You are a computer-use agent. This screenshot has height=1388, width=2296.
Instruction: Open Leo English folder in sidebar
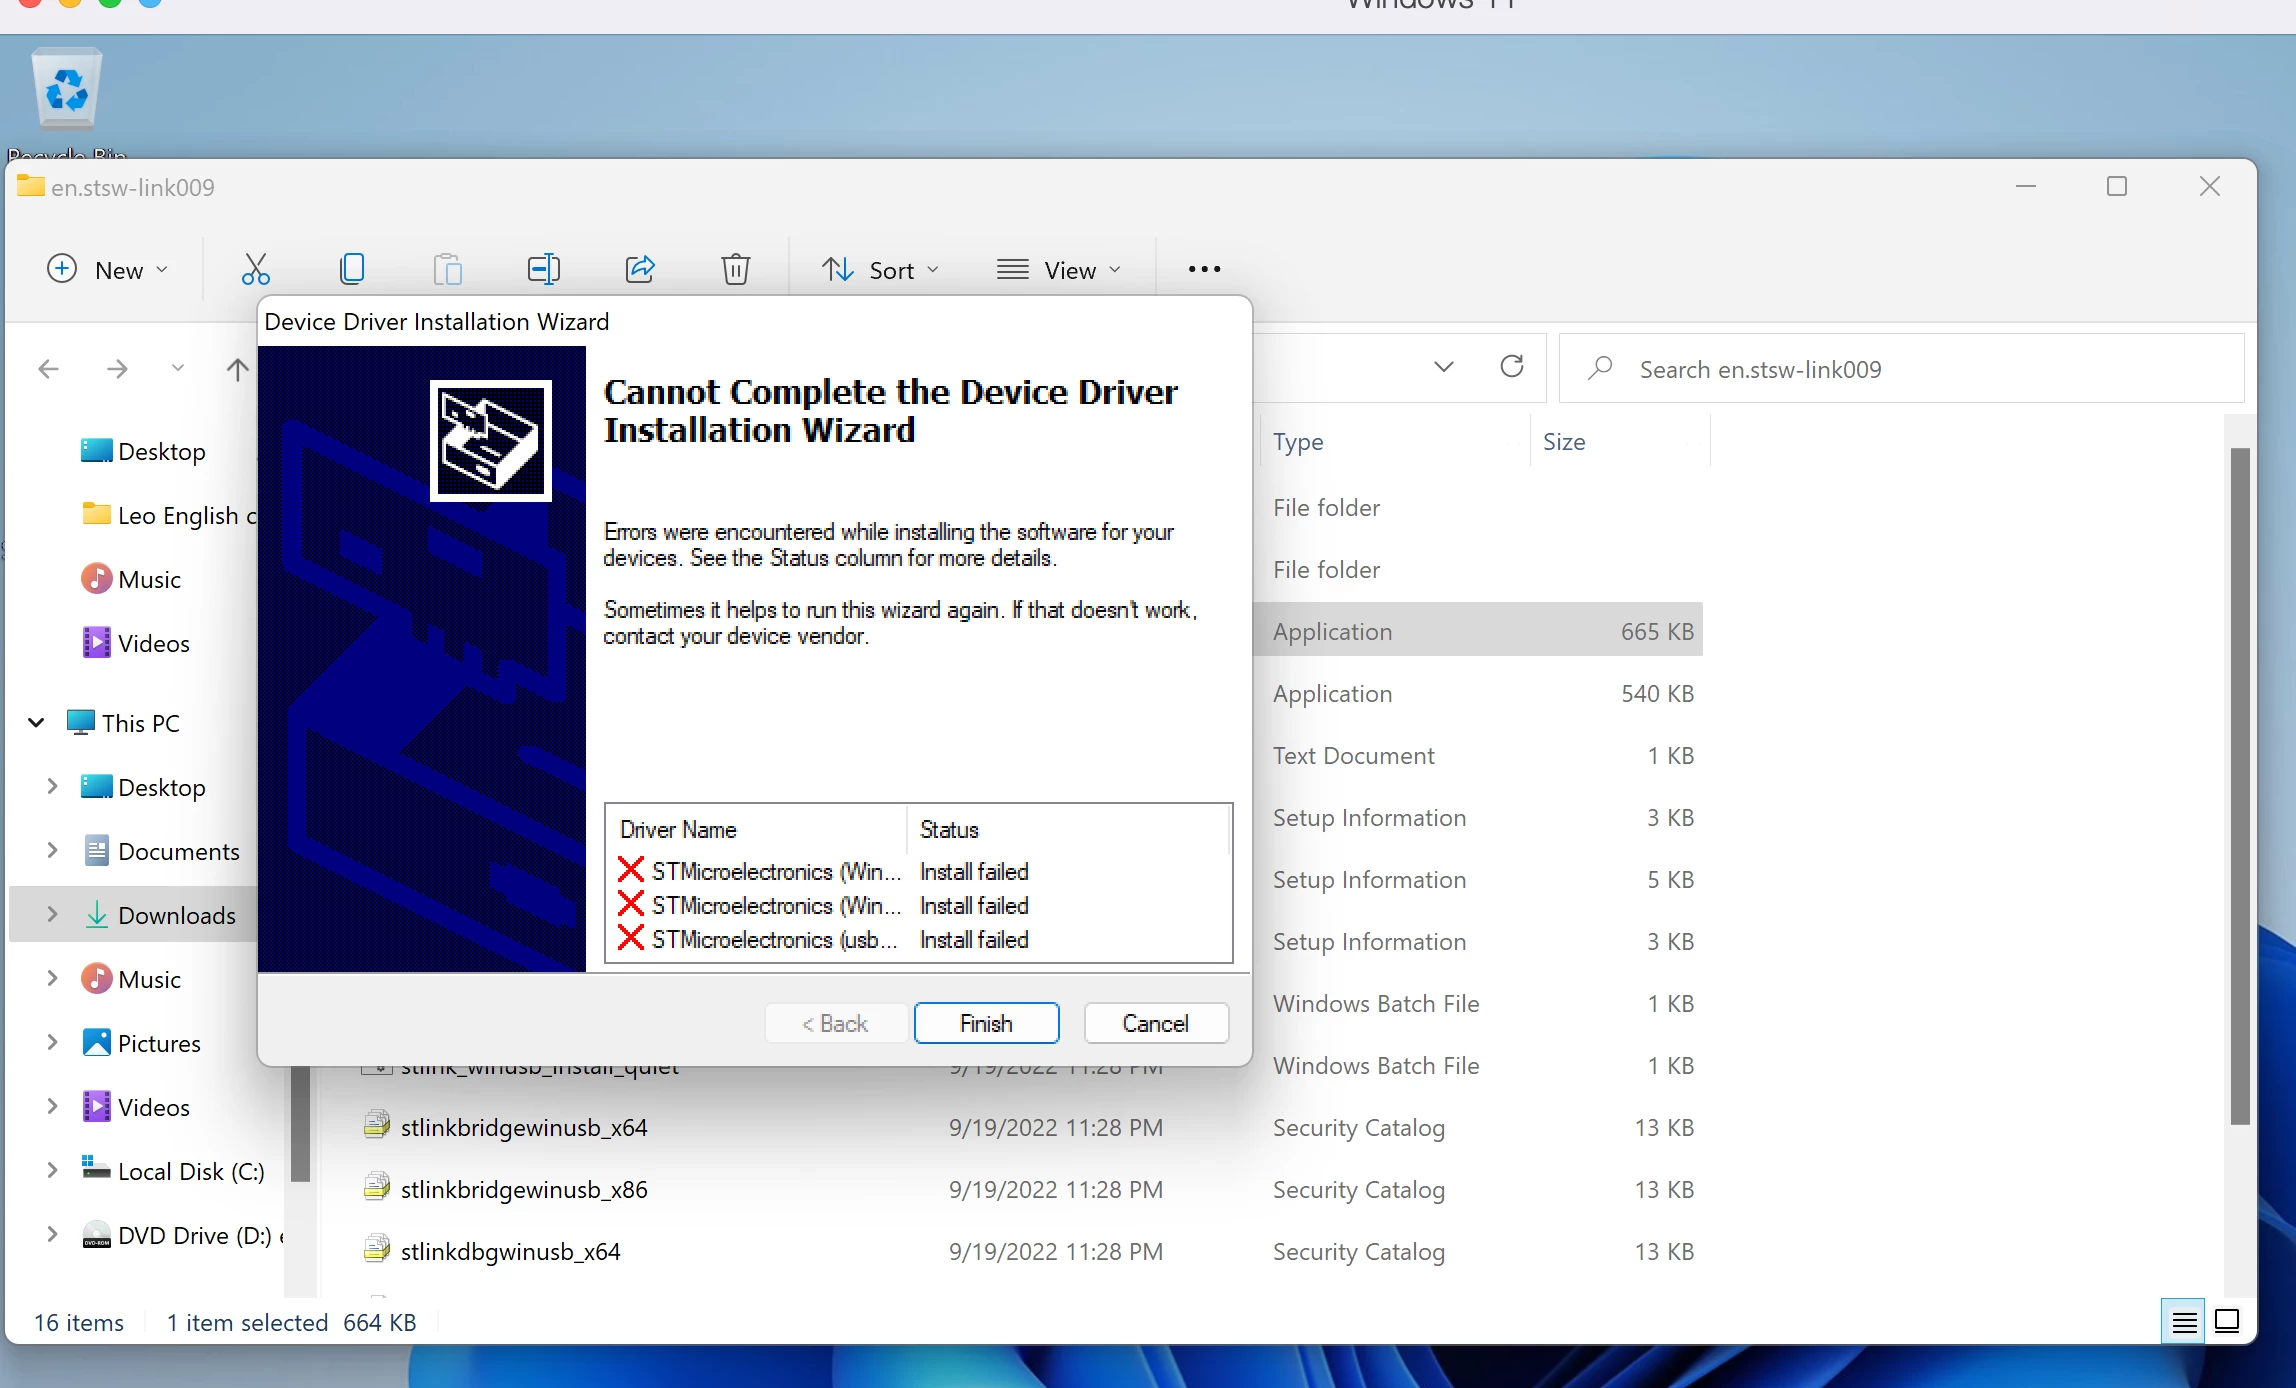click(168, 515)
